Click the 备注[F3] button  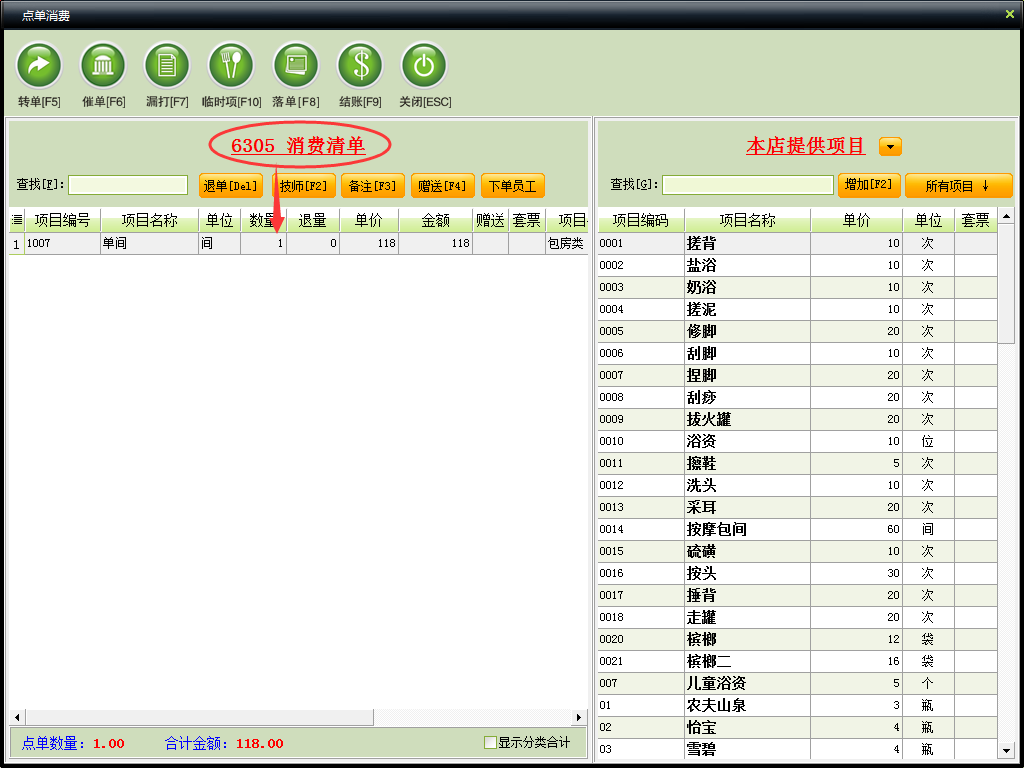[373, 185]
